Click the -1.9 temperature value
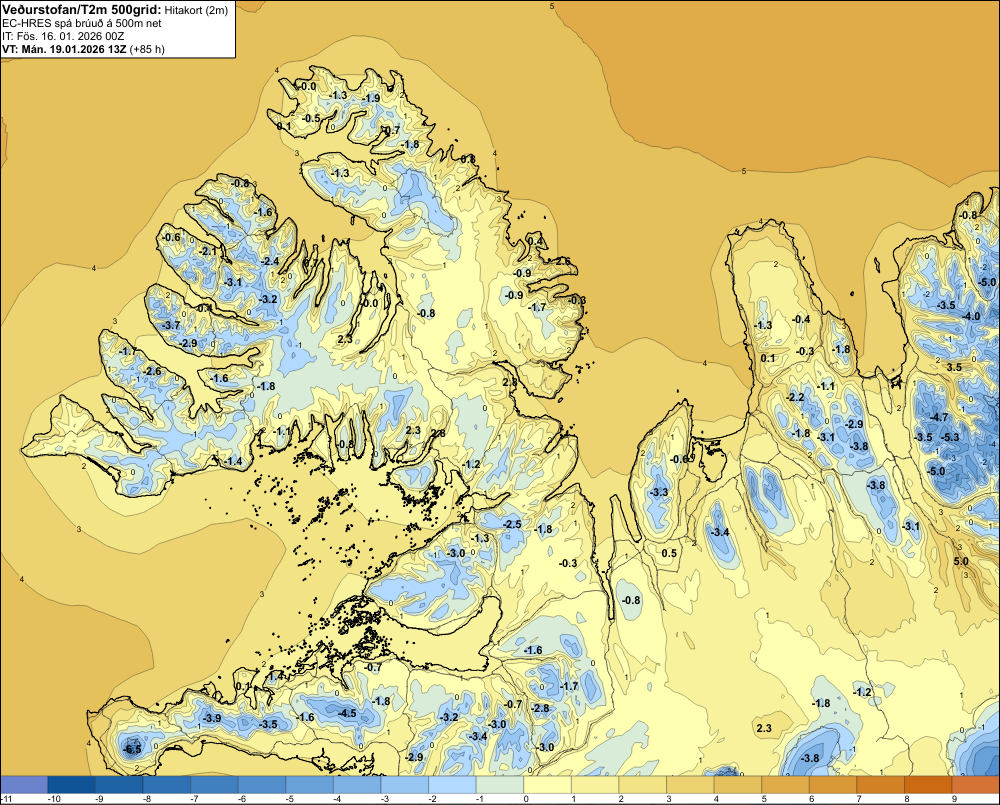 (371, 98)
